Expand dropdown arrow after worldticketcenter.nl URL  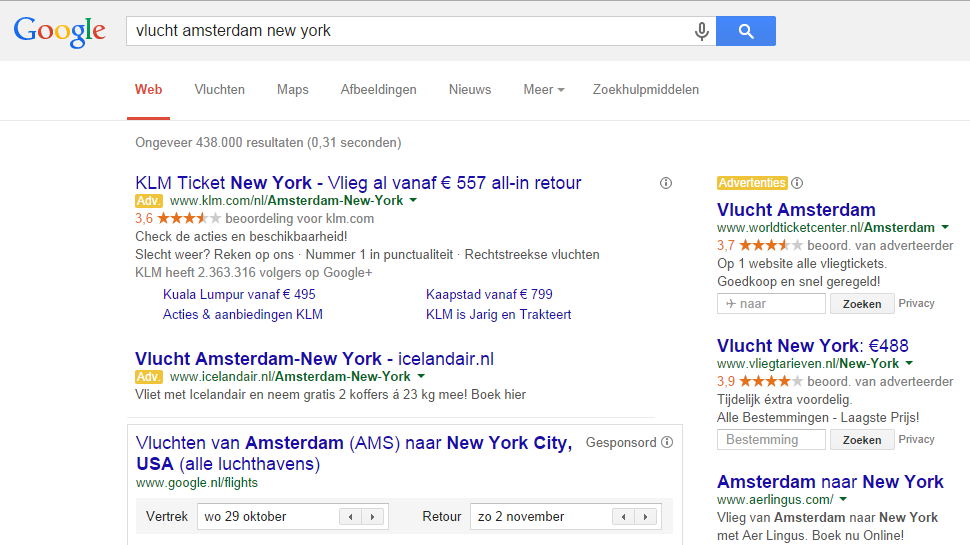945,228
